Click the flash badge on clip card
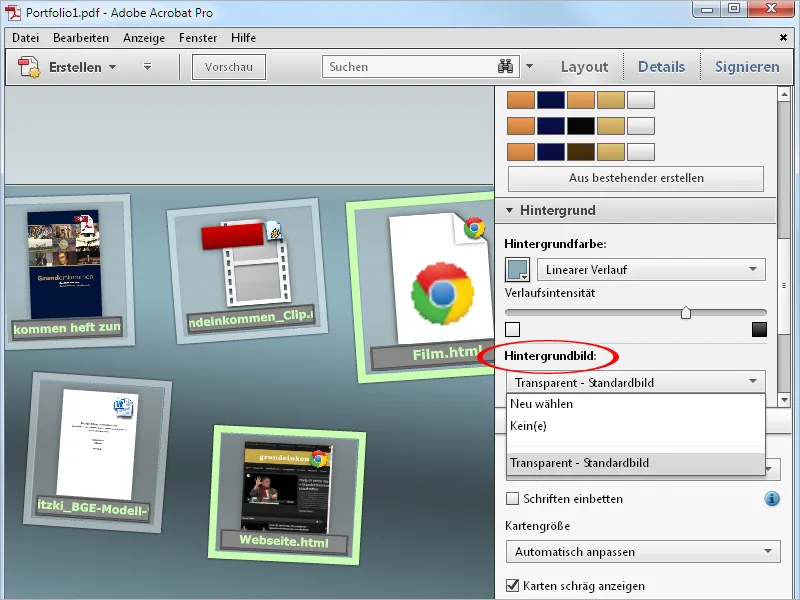This screenshot has width=800, height=600. (273, 231)
